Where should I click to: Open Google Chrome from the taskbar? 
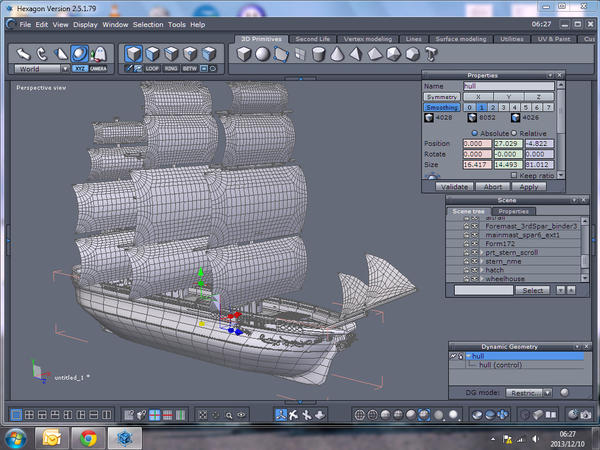pos(88,437)
